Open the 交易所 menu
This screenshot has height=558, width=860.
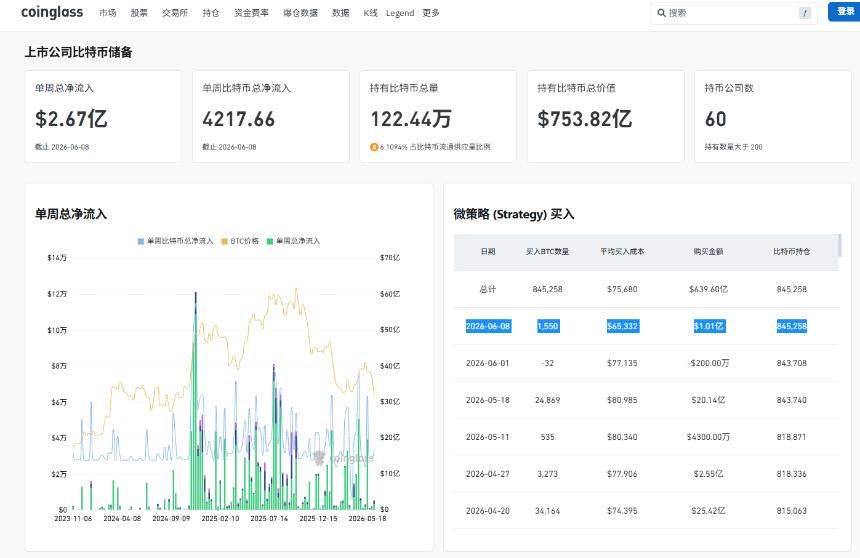point(174,13)
